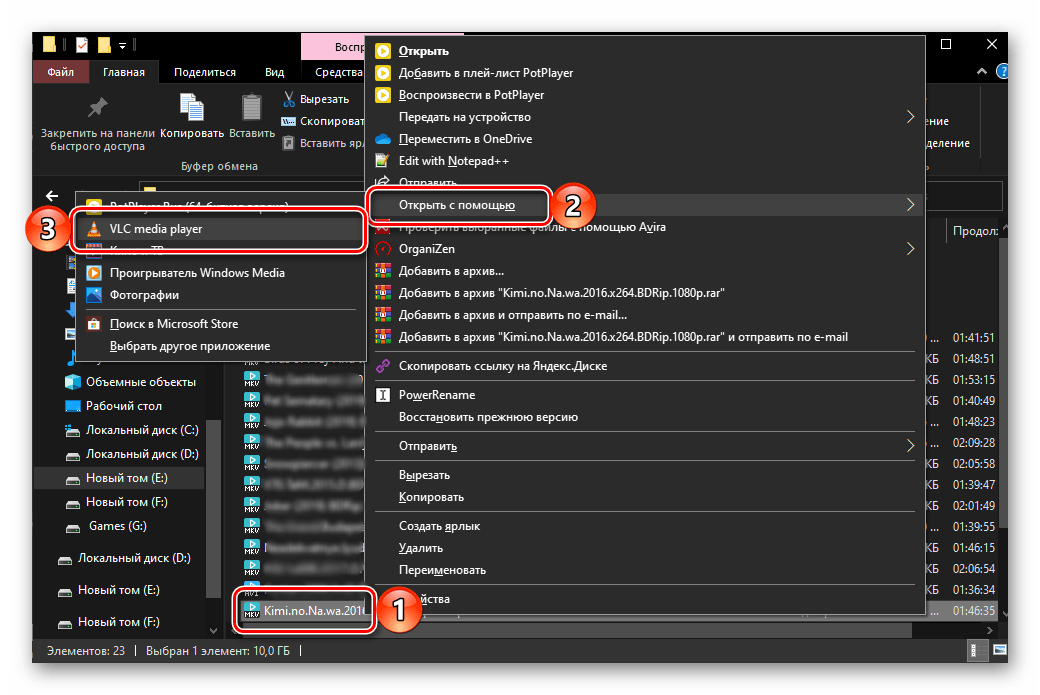Select the highlighted Новый том (E:) drive
Viewport: 1040px width, 695px height.
pos(117,478)
